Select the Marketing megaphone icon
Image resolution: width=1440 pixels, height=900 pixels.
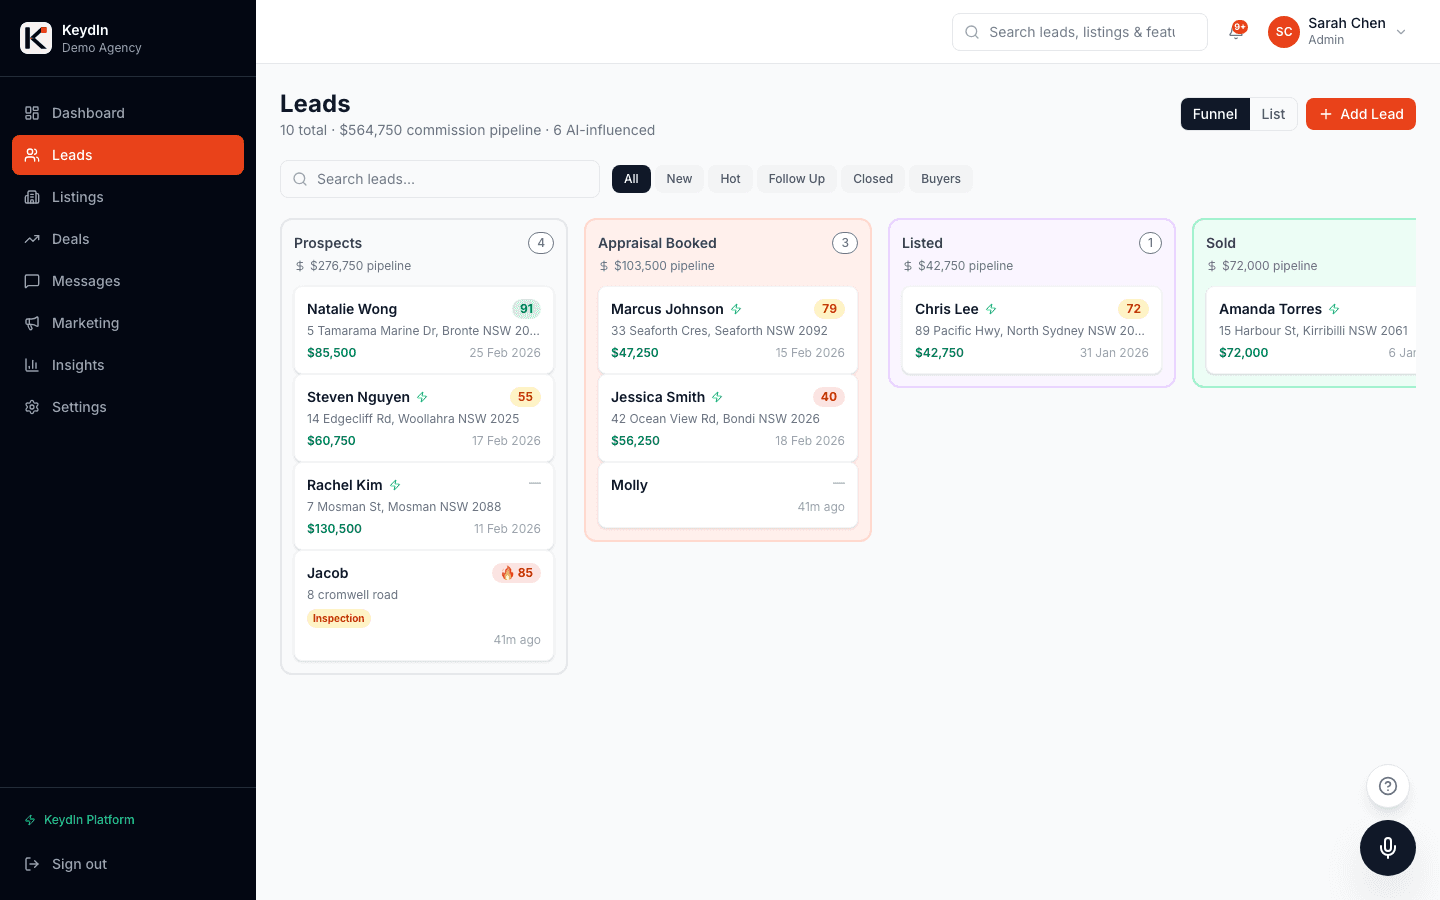point(32,323)
